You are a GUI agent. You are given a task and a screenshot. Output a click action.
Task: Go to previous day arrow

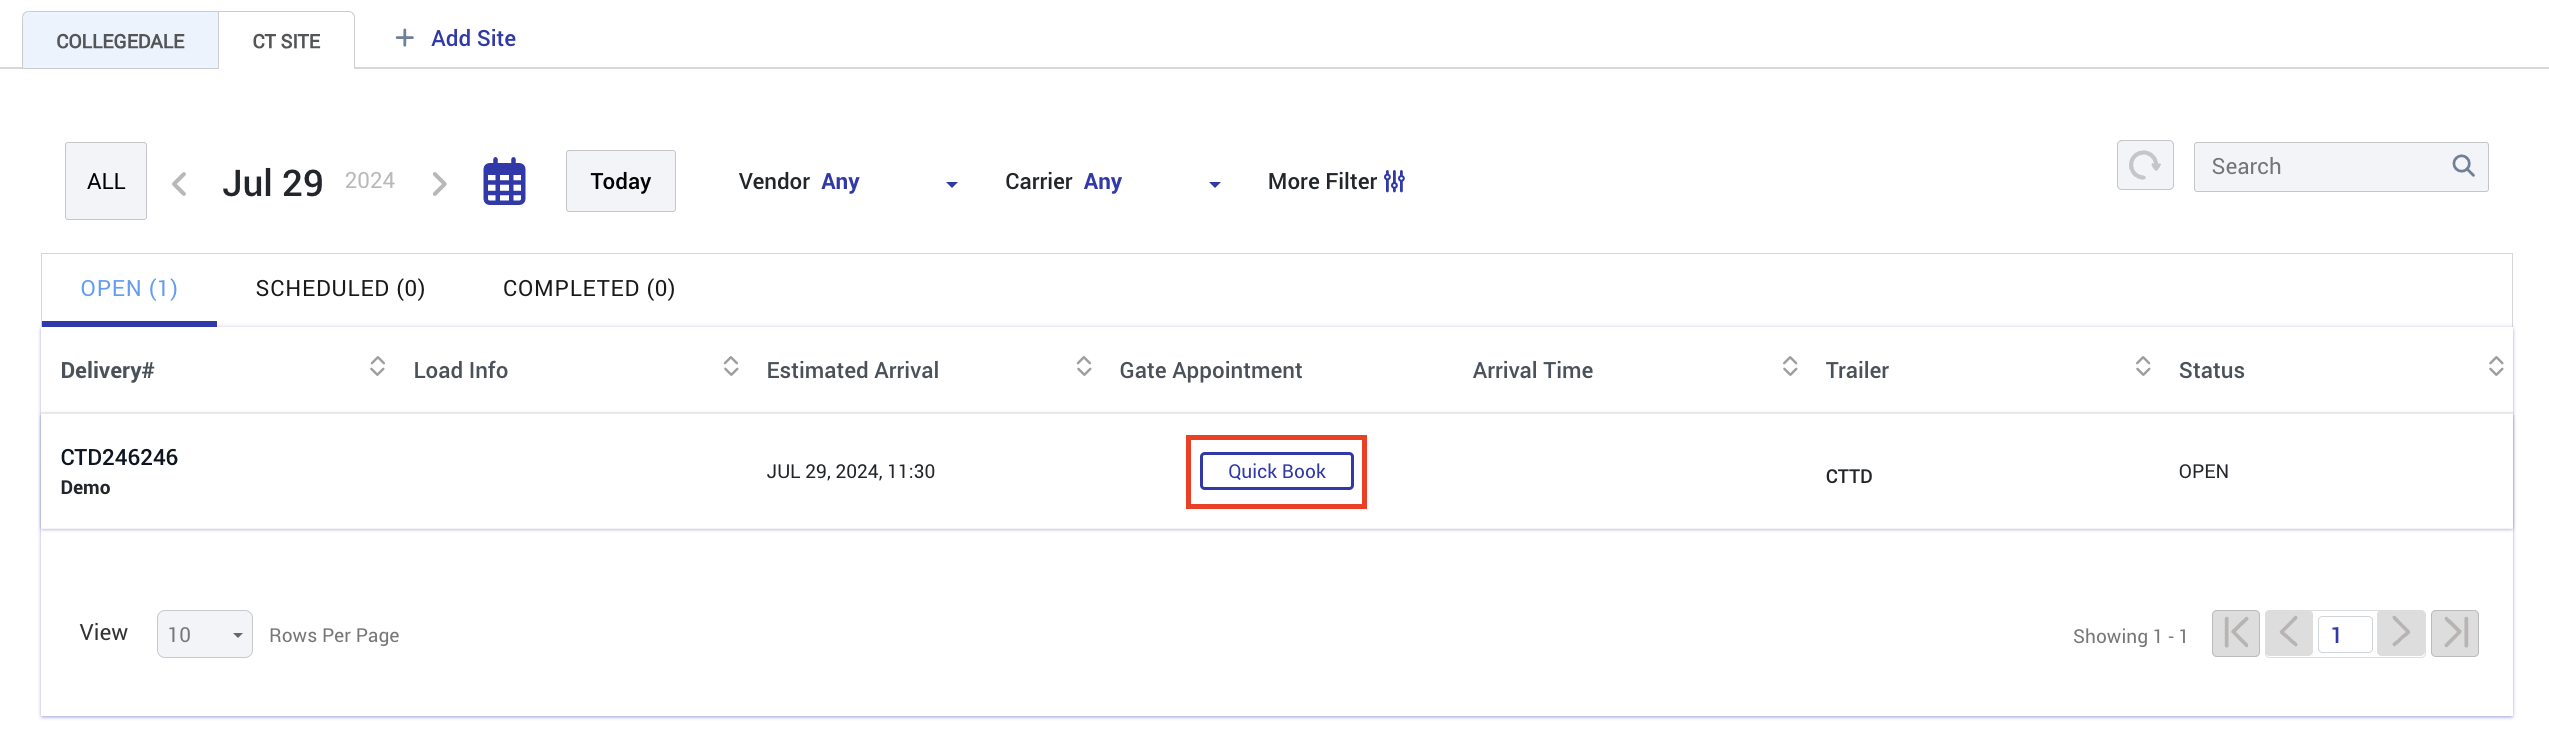tap(180, 183)
